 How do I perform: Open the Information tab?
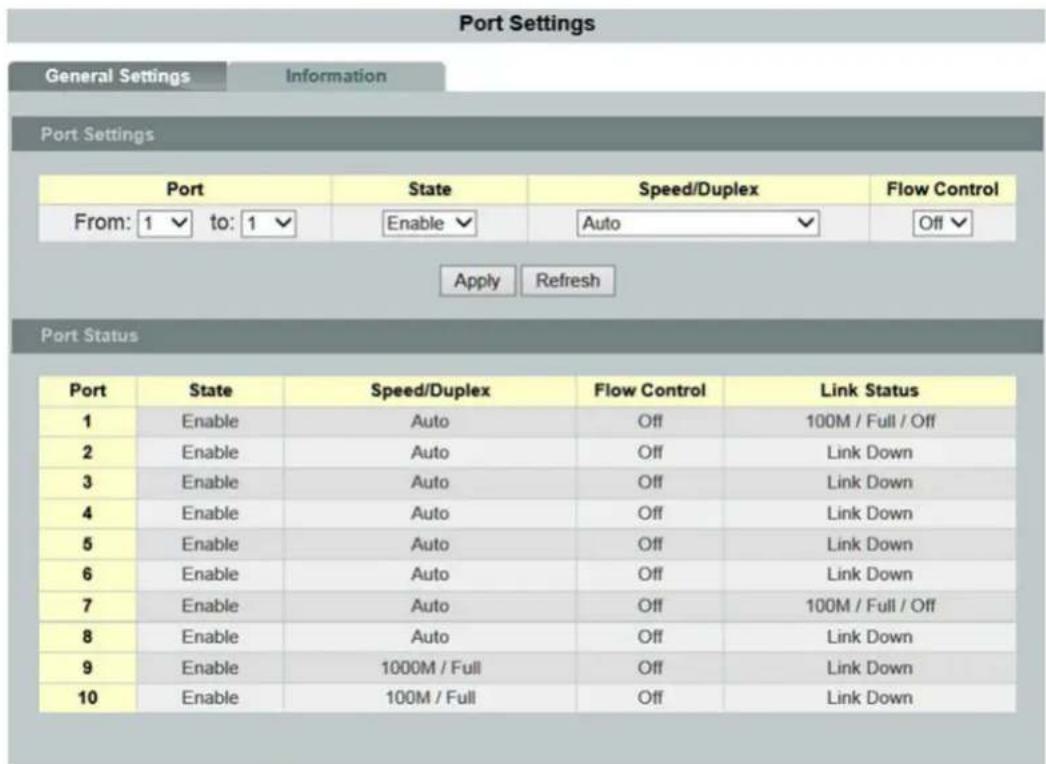tap(336, 76)
